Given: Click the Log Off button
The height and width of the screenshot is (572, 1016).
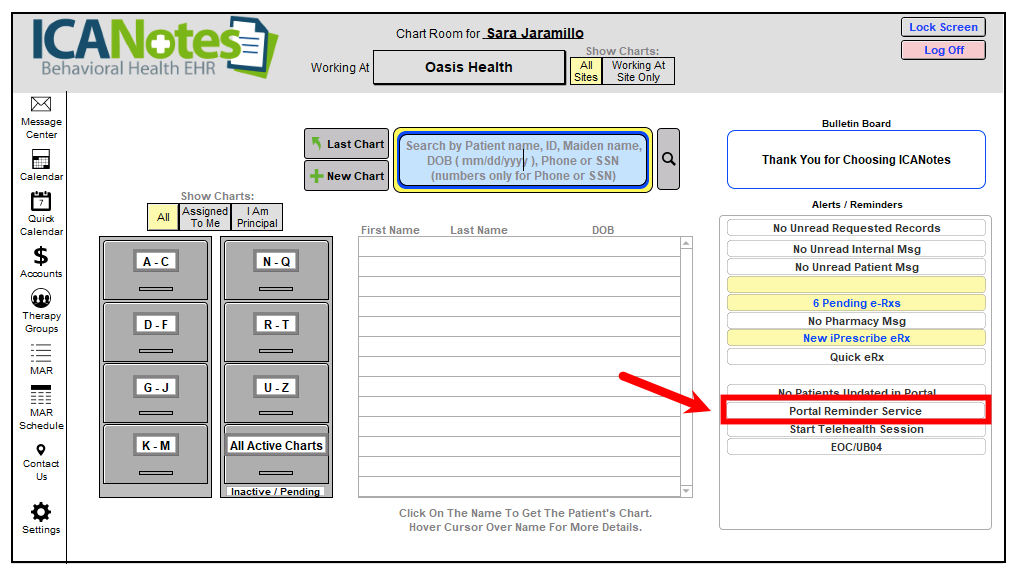Looking at the screenshot, I should tap(943, 50).
